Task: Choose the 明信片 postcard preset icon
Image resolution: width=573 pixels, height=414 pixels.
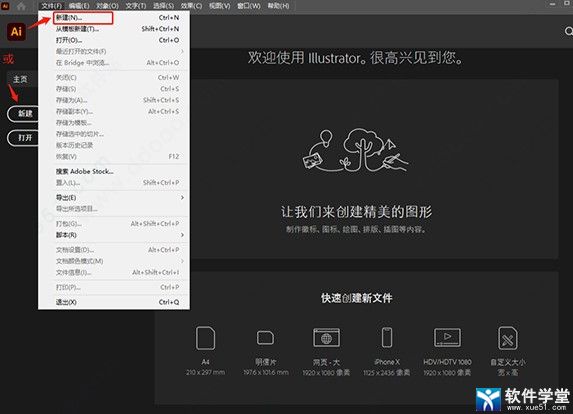Action: (266, 338)
